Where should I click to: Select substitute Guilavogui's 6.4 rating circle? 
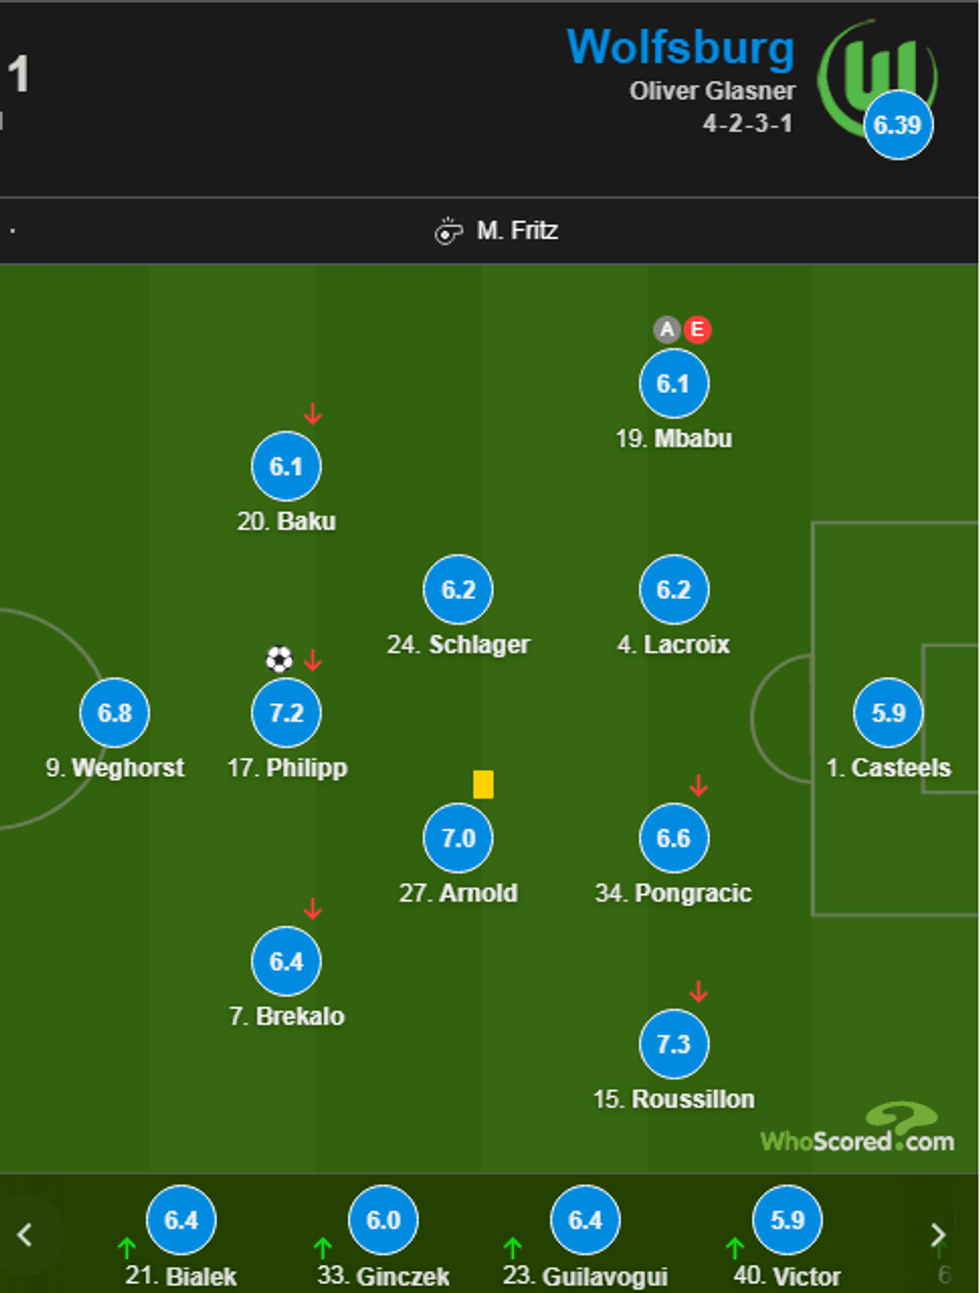tap(585, 1220)
